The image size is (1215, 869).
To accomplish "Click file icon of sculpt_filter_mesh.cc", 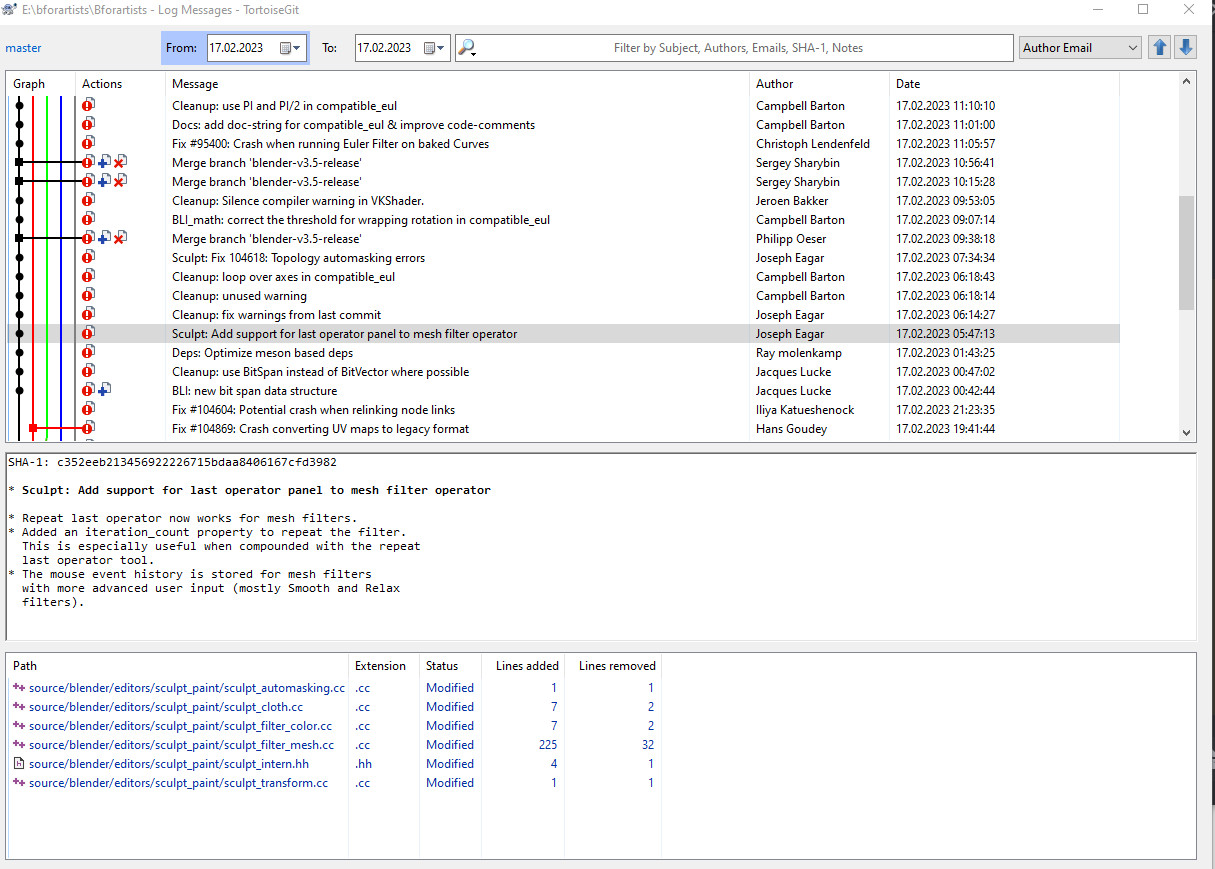I will point(19,745).
